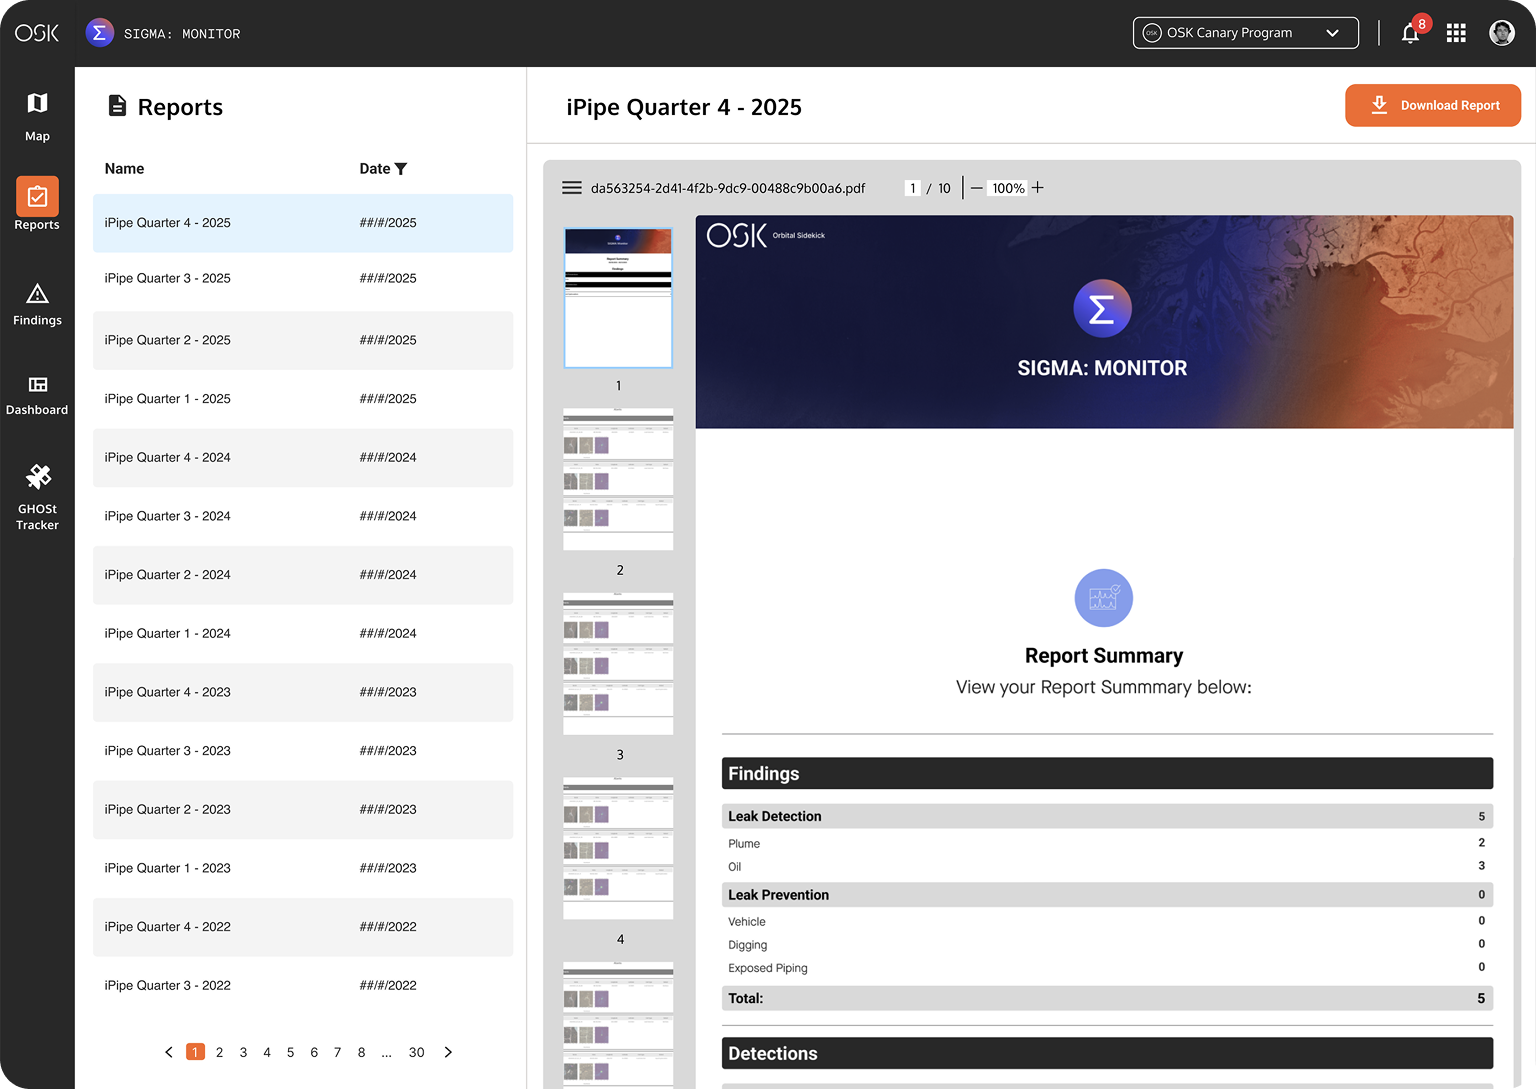The height and width of the screenshot is (1089, 1536).
Task: Click the Report Summary chart icon
Action: click(1104, 598)
